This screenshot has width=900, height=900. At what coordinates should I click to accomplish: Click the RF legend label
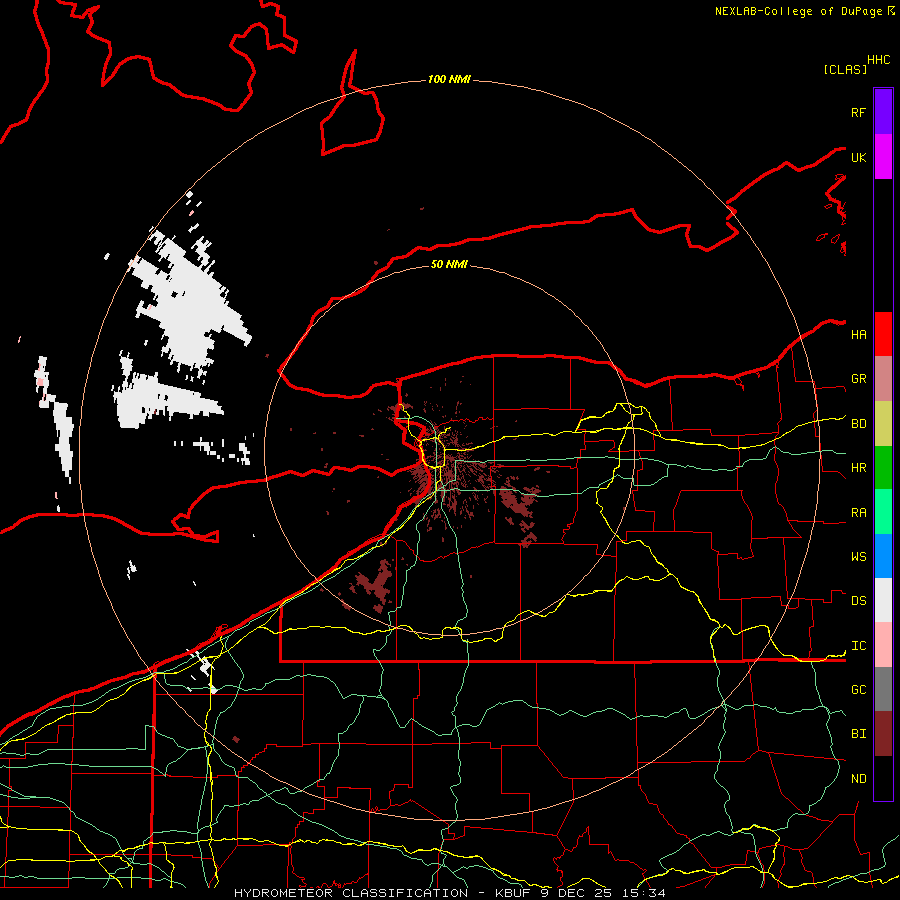pyautogui.click(x=858, y=112)
